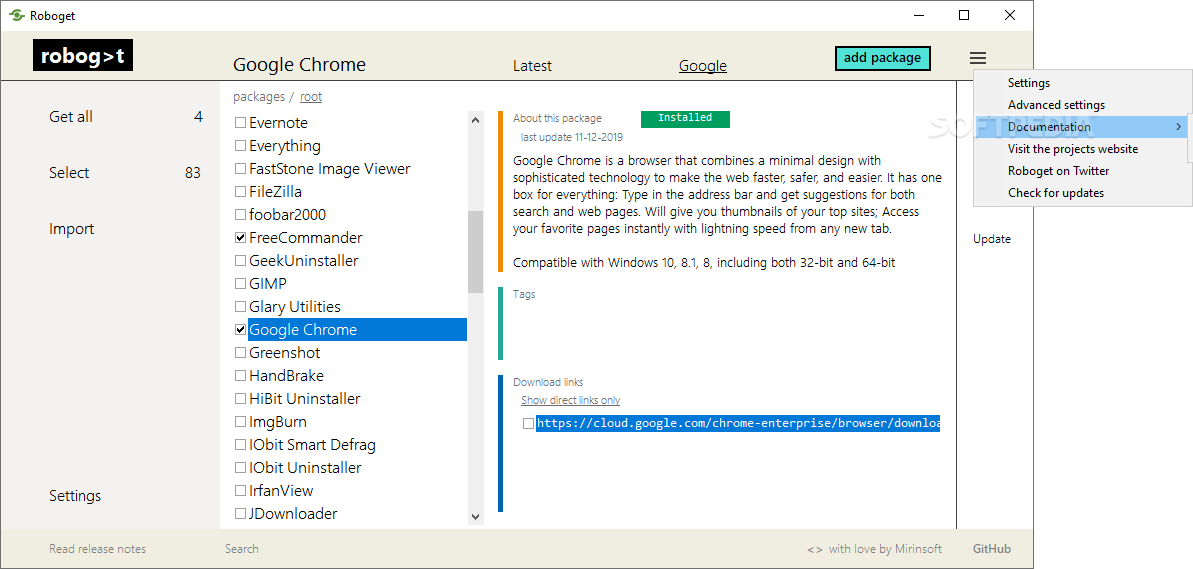Check the FastStone Image Viewer box

[240, 169]
